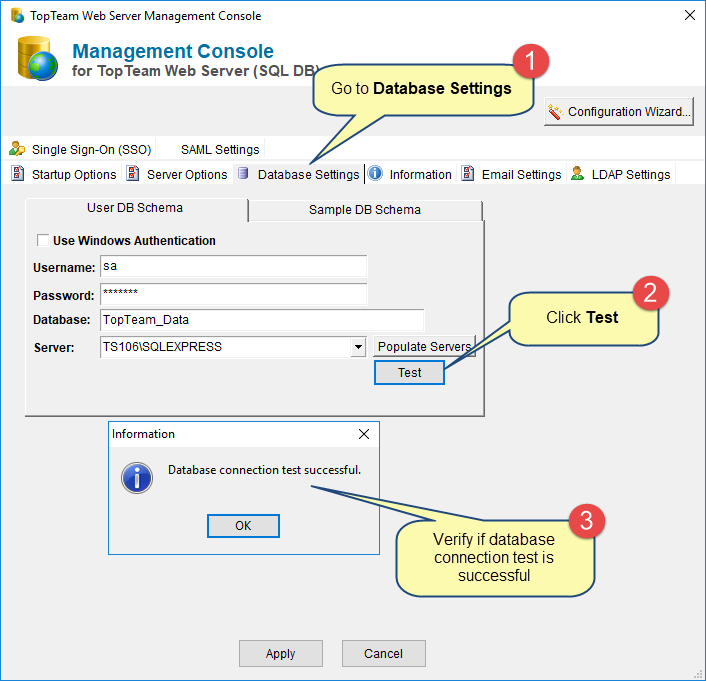Viewport: 706px width, 681px height.
Task: Click the Password input field
Action: pos(233,294)
